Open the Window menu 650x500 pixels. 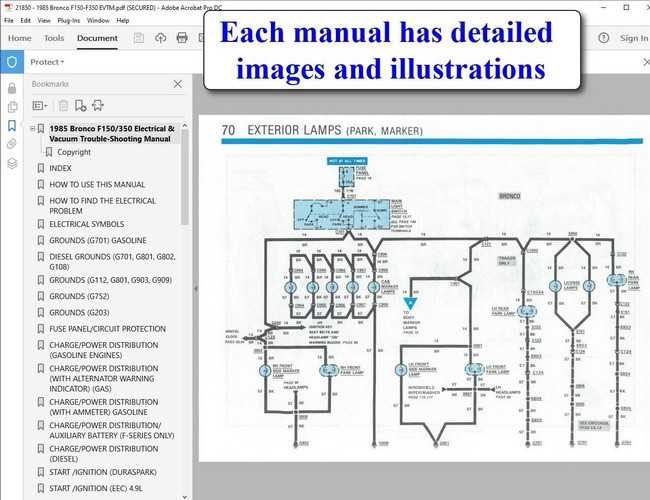(x=98, y=20)
